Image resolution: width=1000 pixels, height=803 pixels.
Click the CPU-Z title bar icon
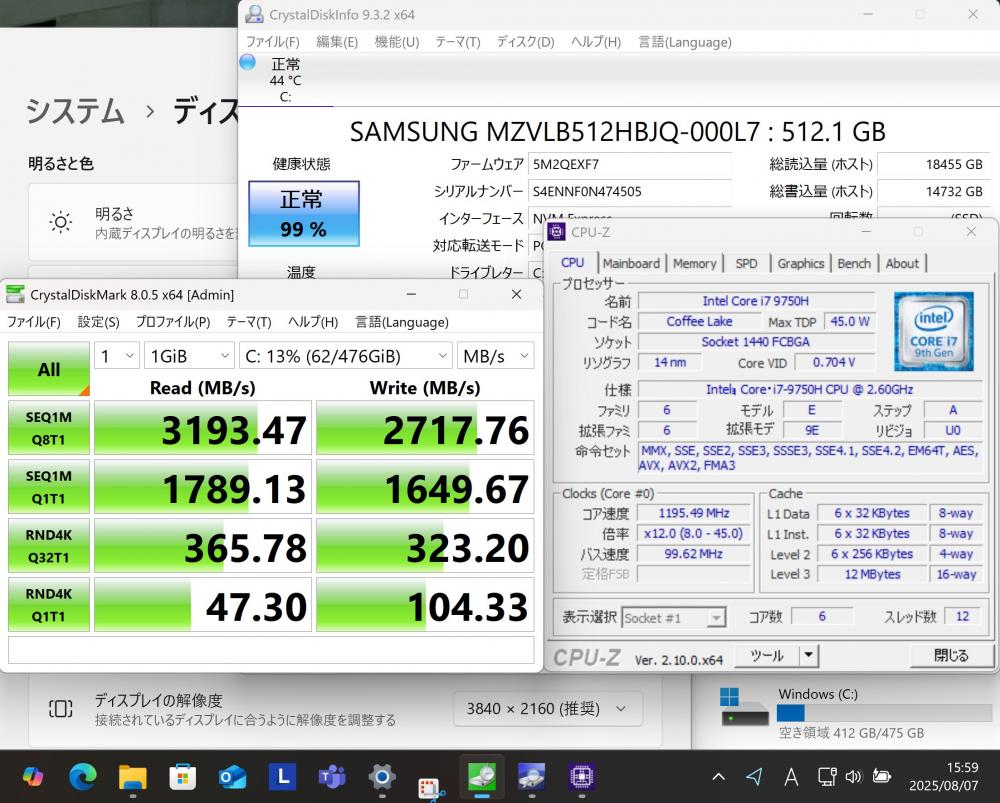click(556, 232)
